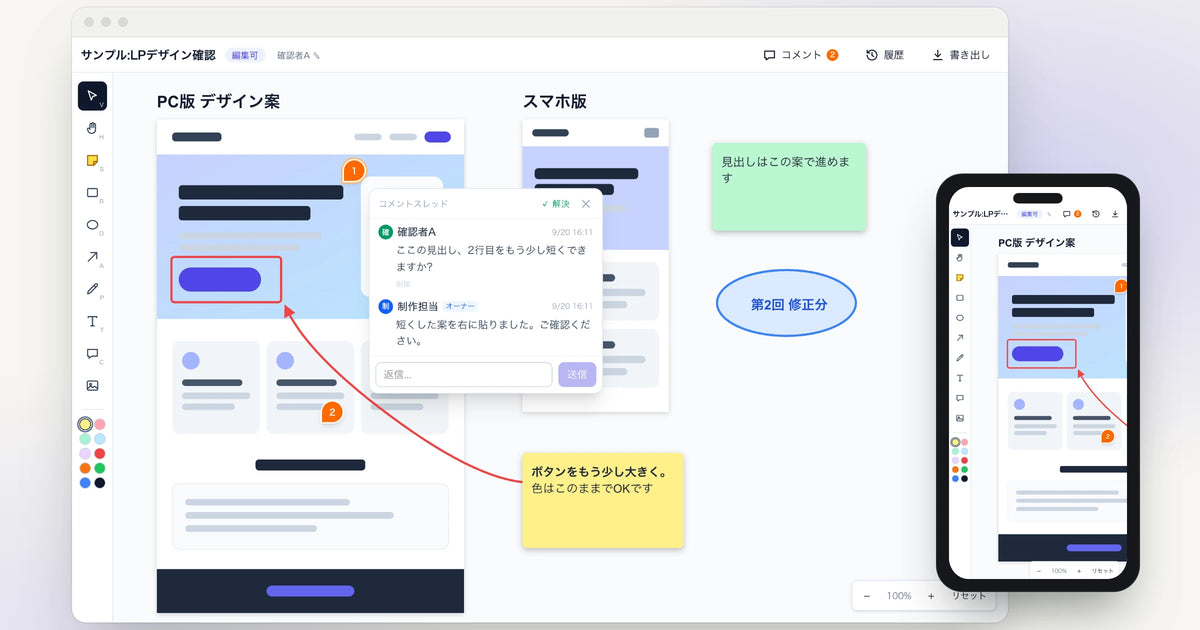Click the スマホ版 heading on the canvas
1200x630 pixels.
click(x=555, y=101)
